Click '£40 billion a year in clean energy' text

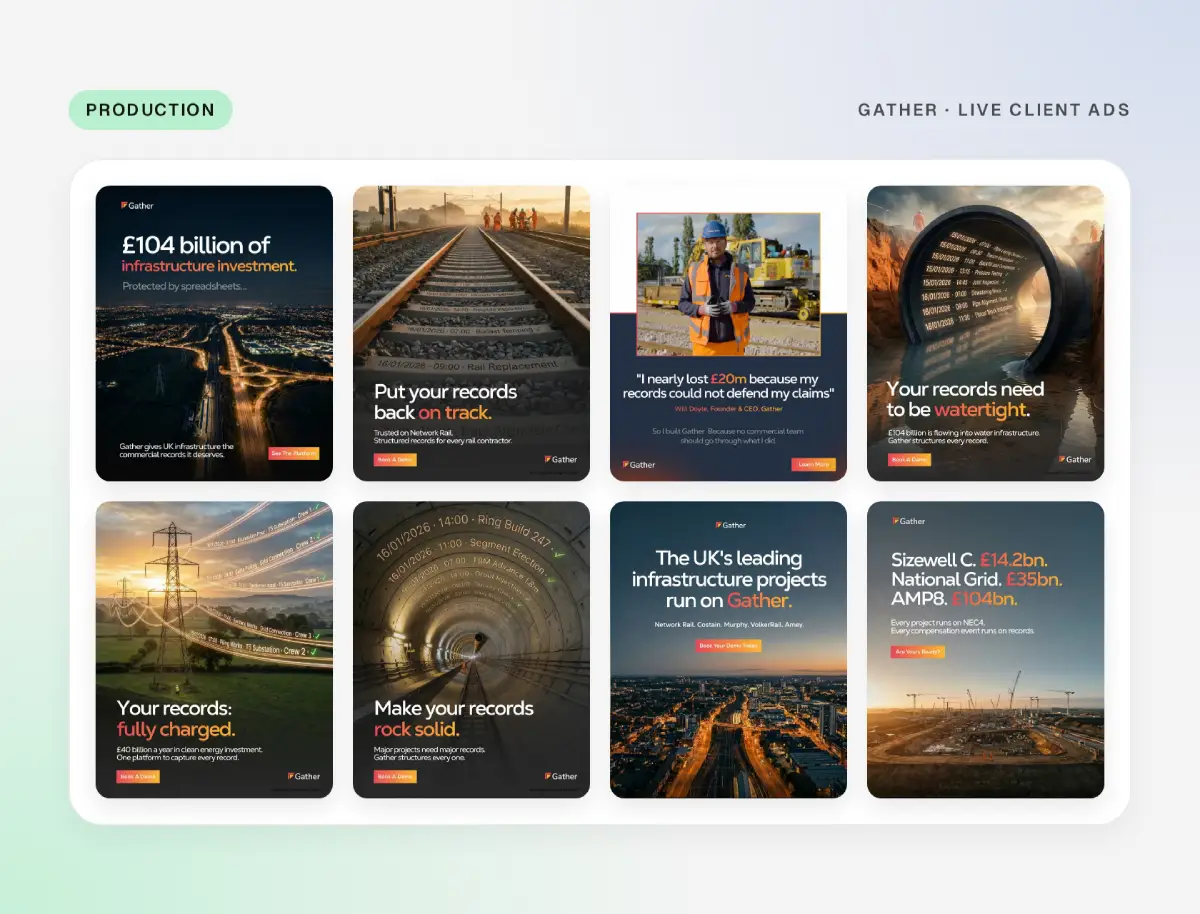[189, 749]
